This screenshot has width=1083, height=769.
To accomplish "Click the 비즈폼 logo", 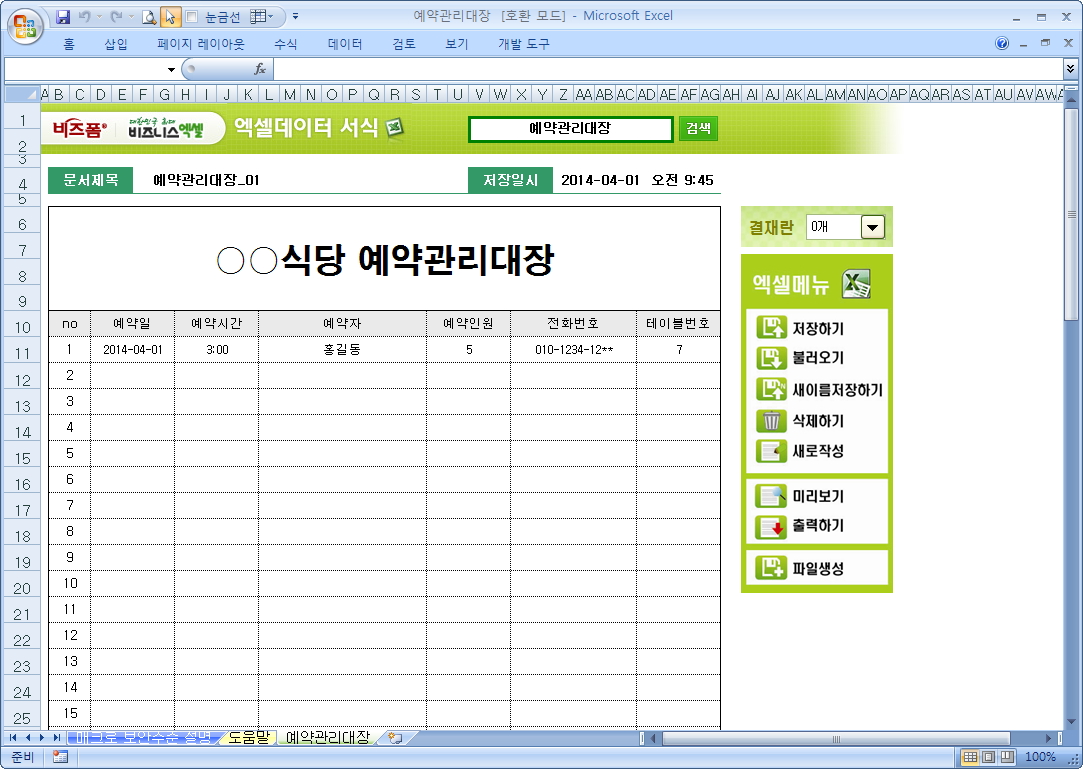I will pos(80,129).
